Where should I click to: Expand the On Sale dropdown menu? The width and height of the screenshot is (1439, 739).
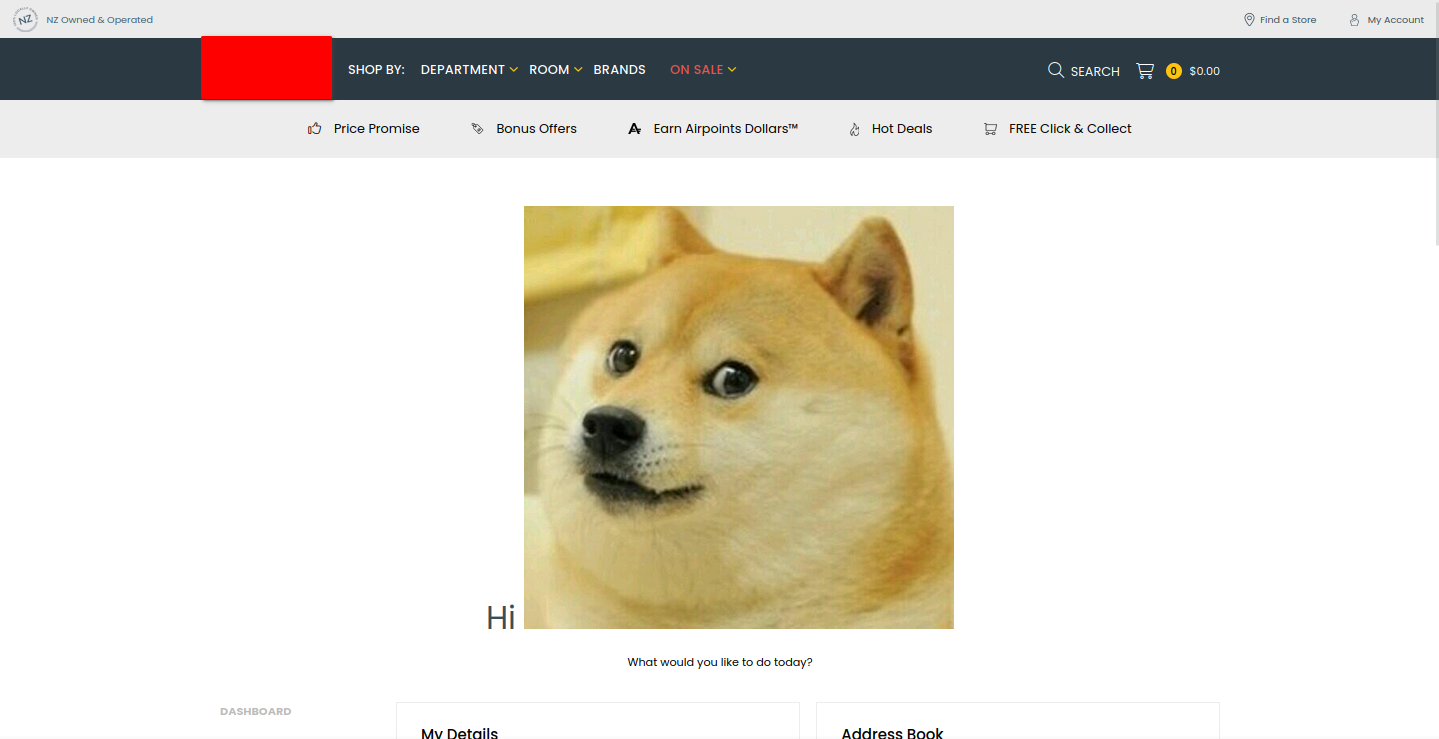[x=703, y=70]
